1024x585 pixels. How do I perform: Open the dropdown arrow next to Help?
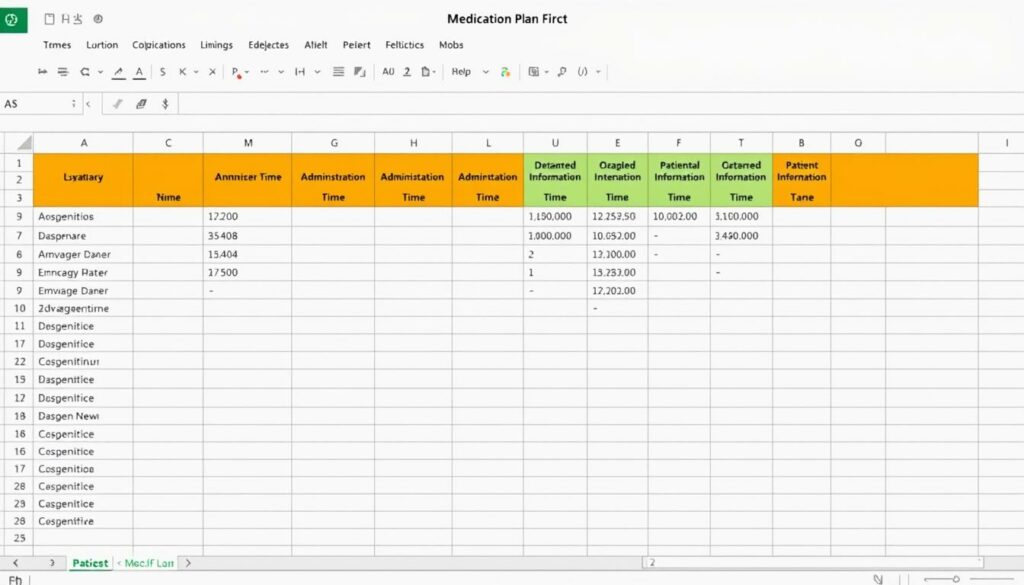485,72
